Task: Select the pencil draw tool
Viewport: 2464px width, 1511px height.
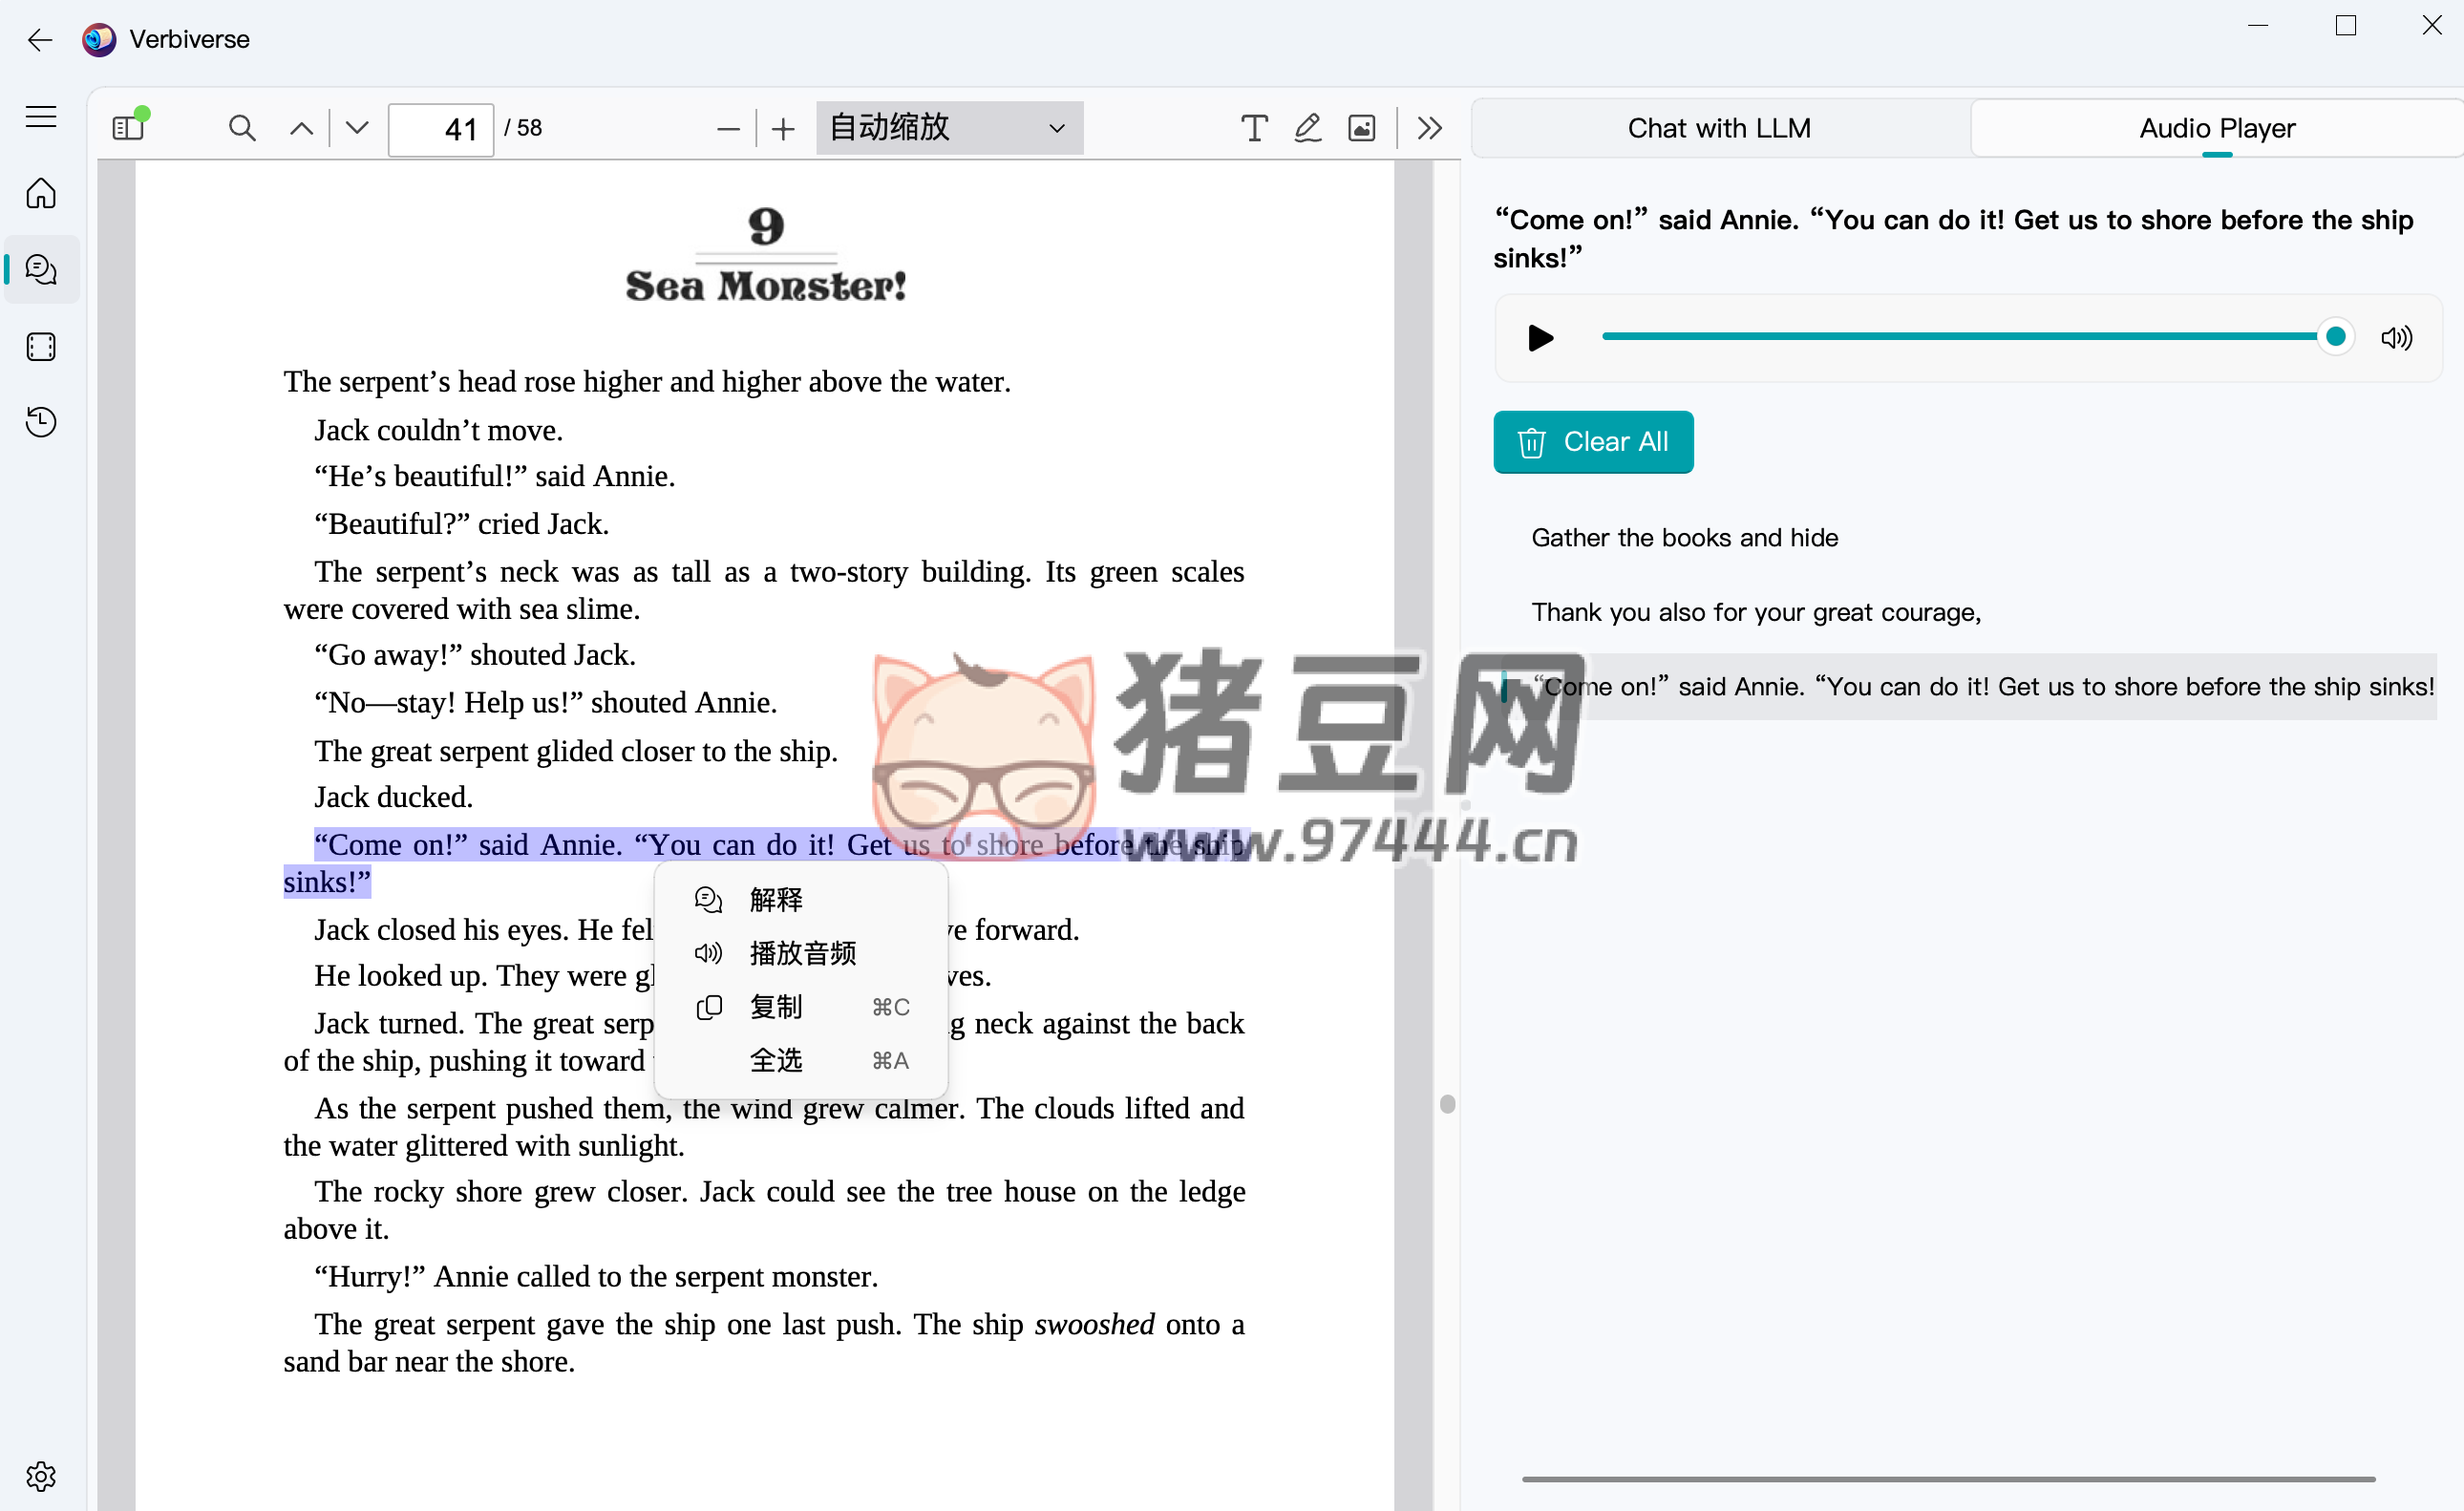Action: (x=1307, y=128)
